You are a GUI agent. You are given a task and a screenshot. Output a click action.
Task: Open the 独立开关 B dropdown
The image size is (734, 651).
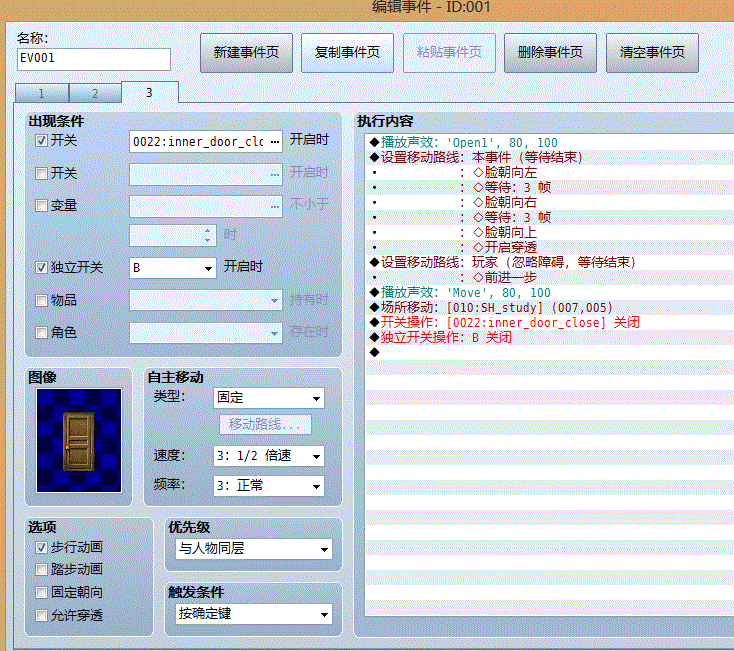173,268
